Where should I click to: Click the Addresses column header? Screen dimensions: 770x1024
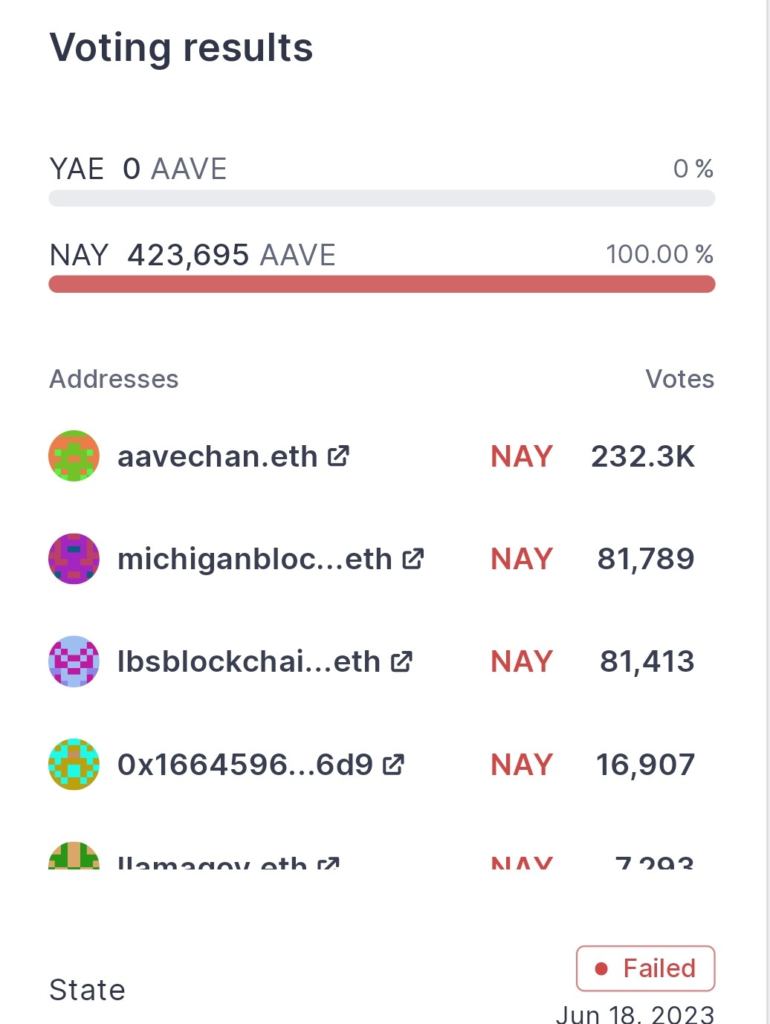[x=114, y=379]
